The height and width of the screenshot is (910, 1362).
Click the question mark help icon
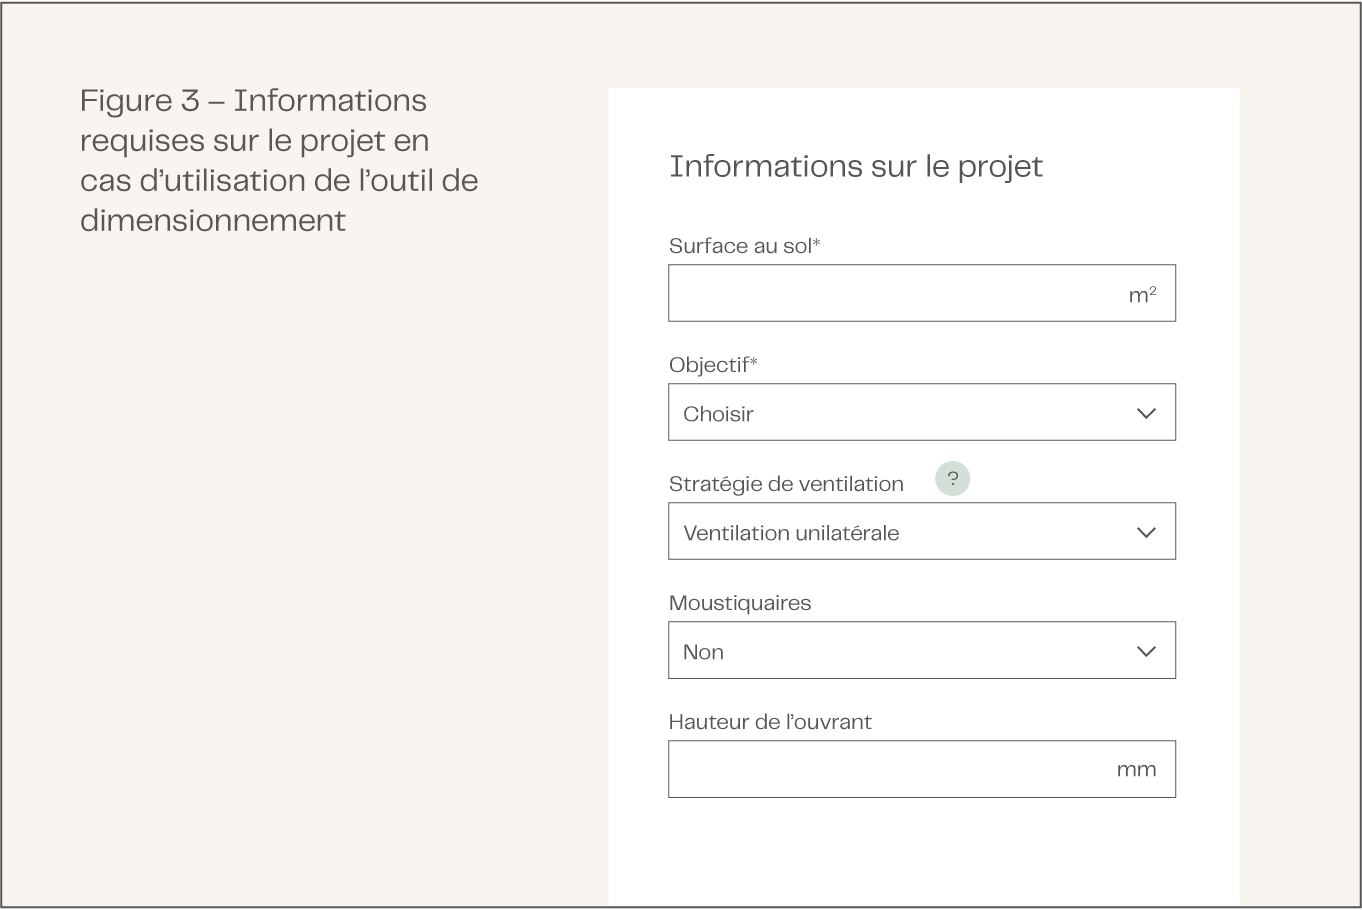(952, 479)
